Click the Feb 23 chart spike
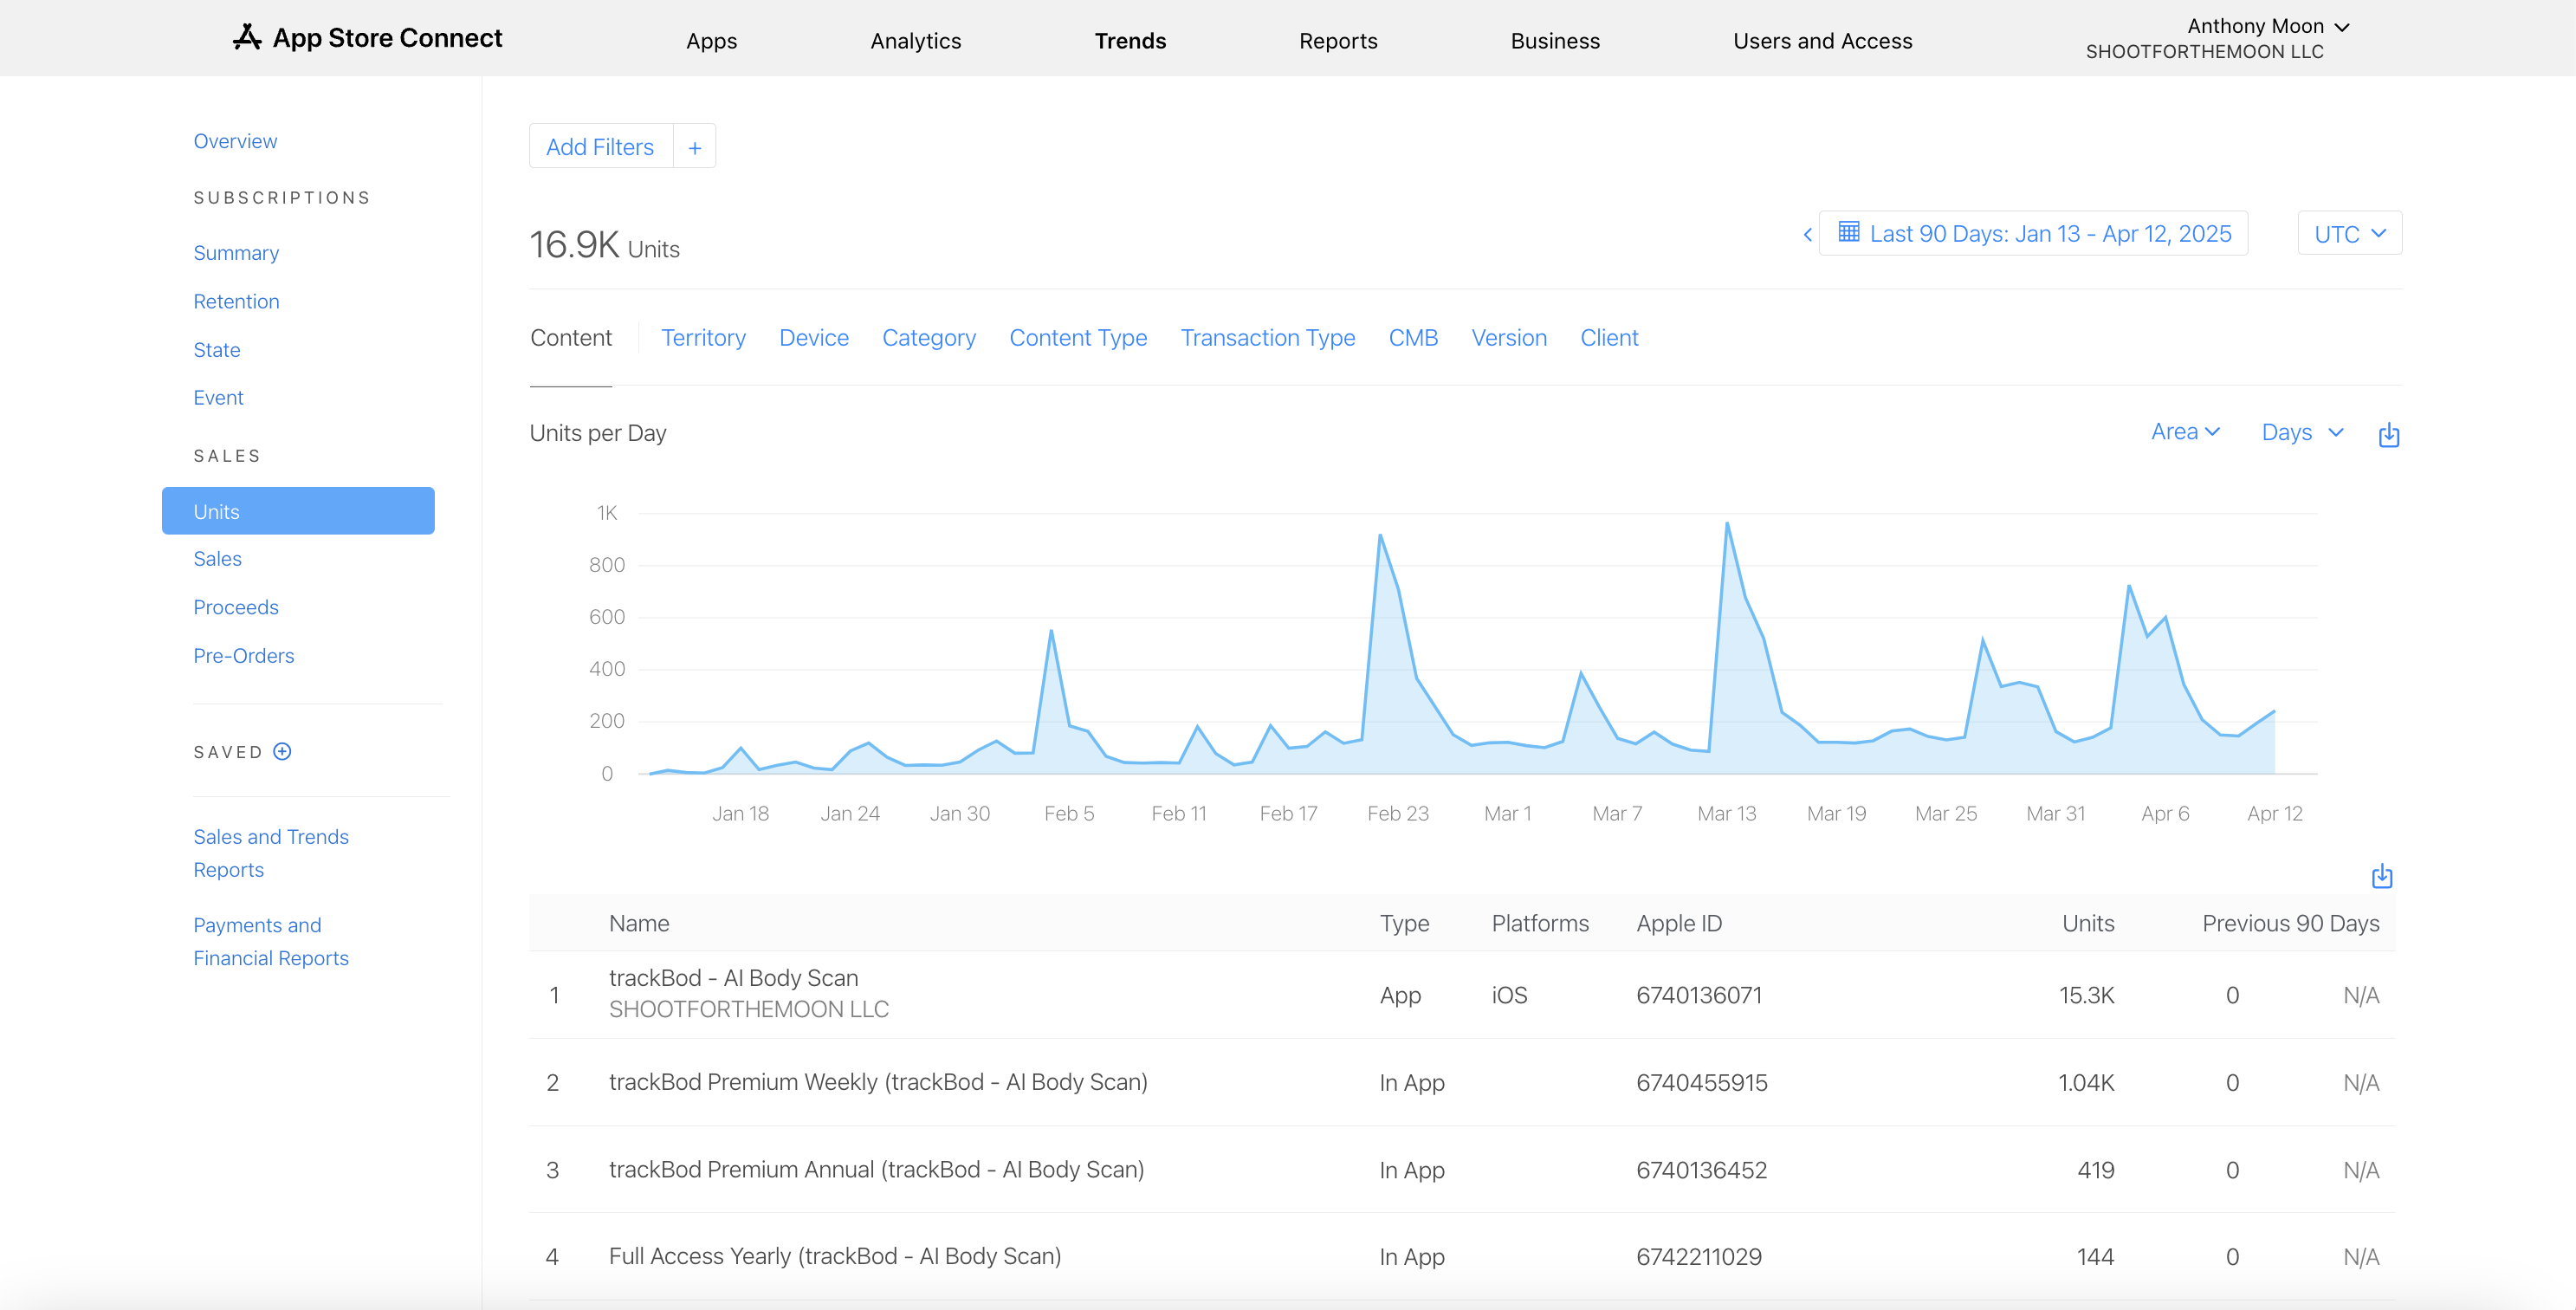The image size is (2576, 1310). tap(1380, 536)
